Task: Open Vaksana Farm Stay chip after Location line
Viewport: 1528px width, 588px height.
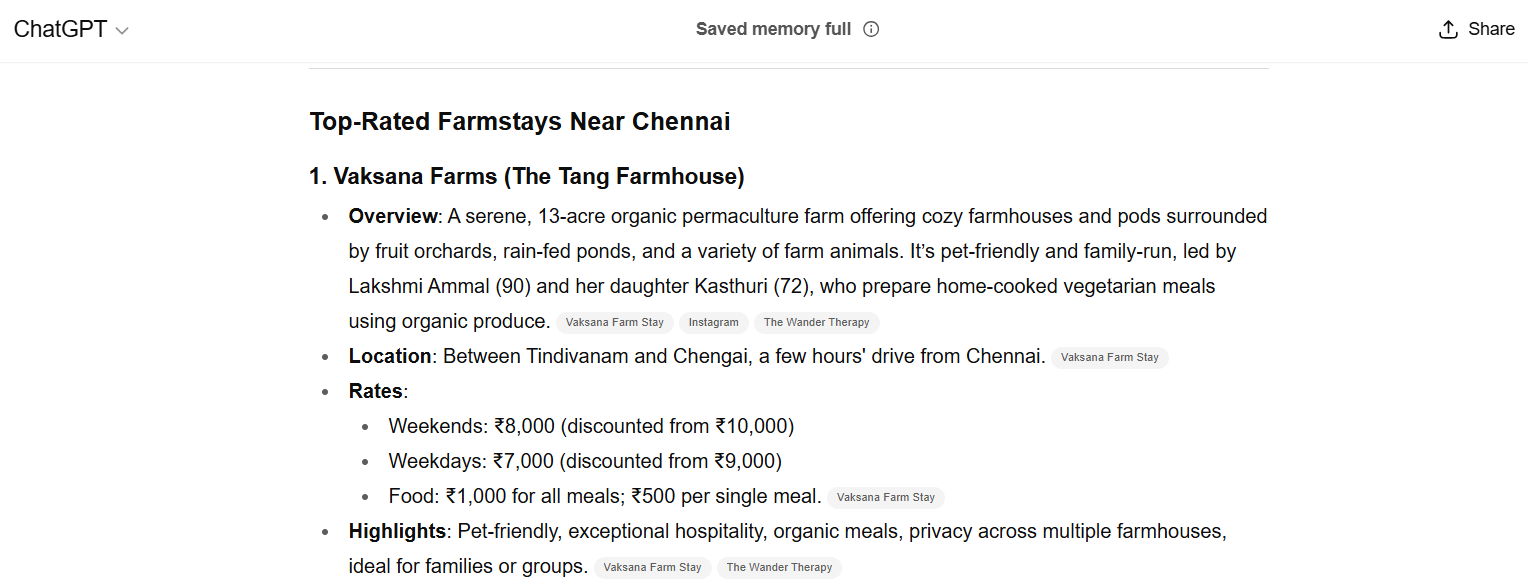Action: [x=1109, y=357]
